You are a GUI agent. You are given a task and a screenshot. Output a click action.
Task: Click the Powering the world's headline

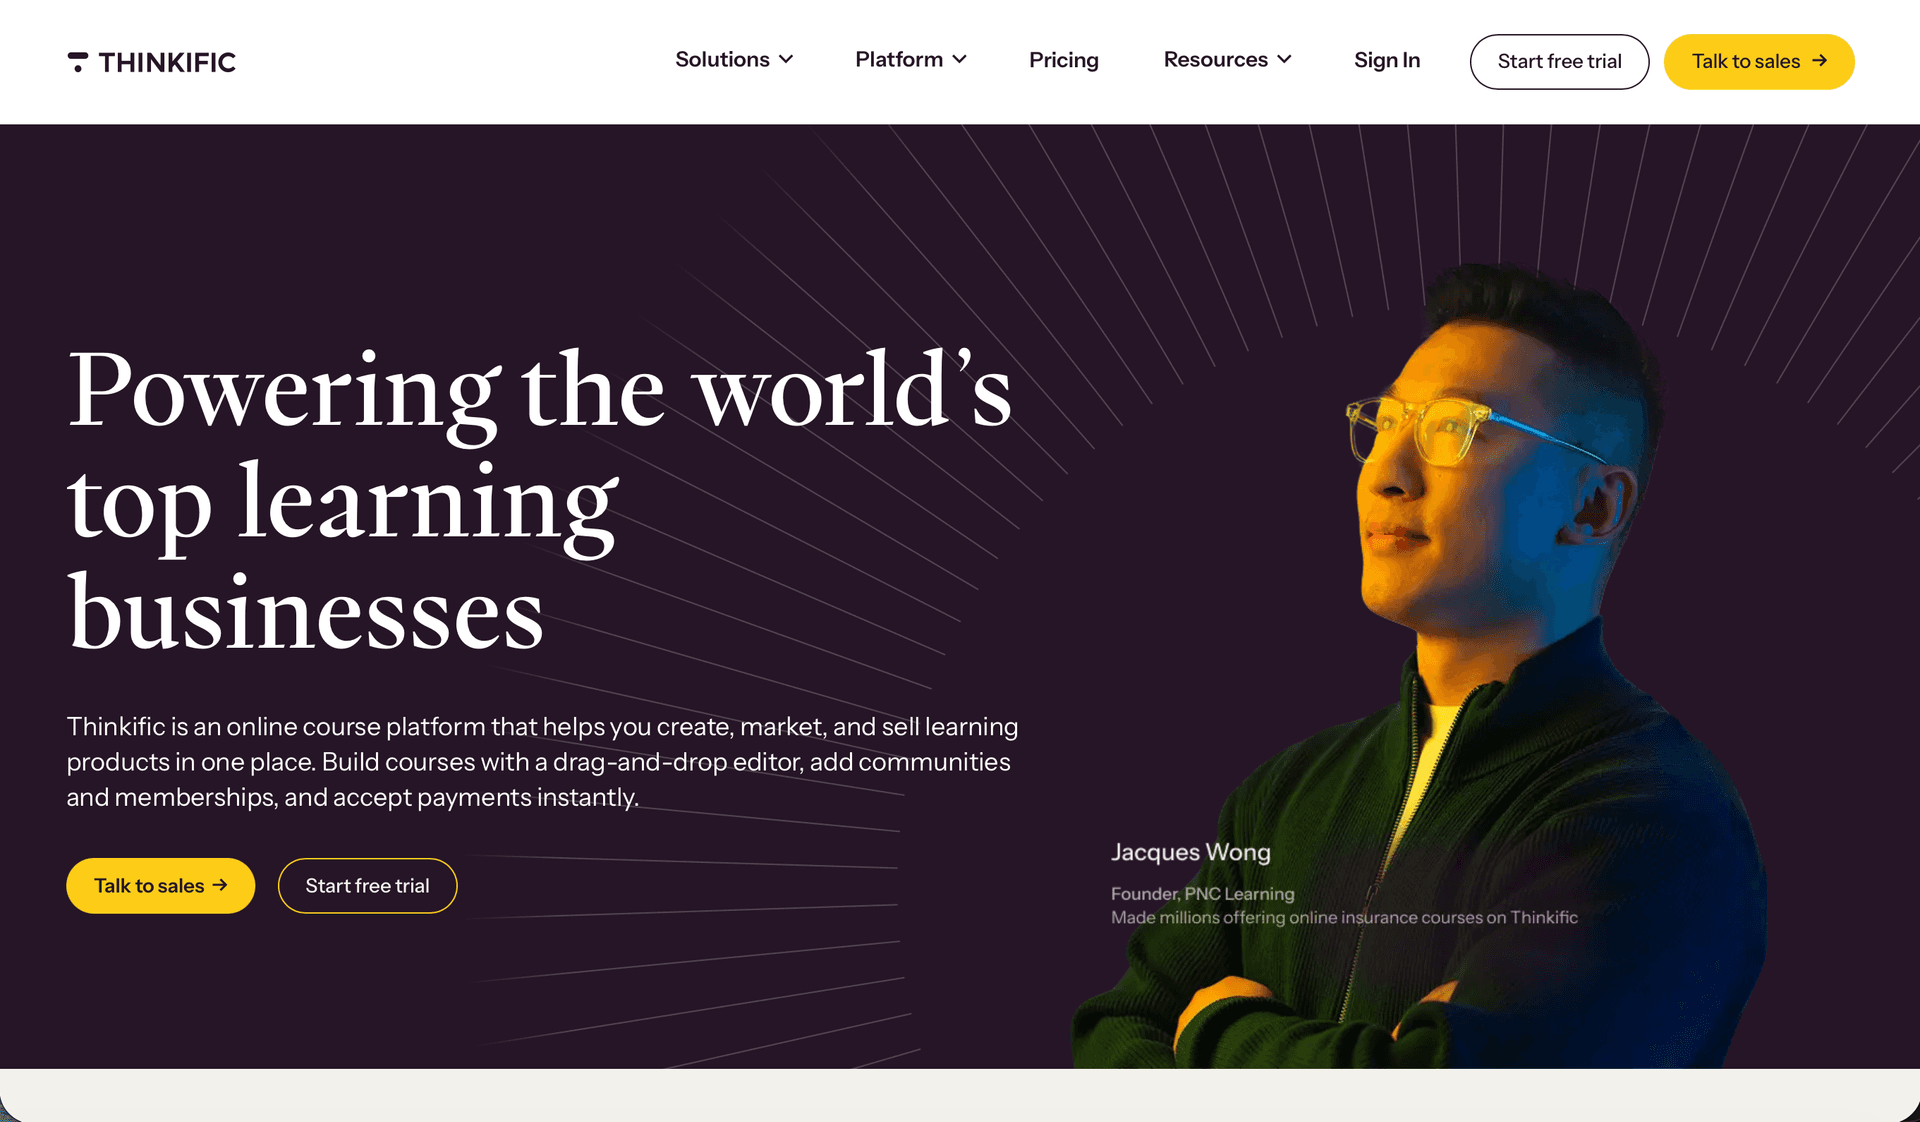[540, 392]
